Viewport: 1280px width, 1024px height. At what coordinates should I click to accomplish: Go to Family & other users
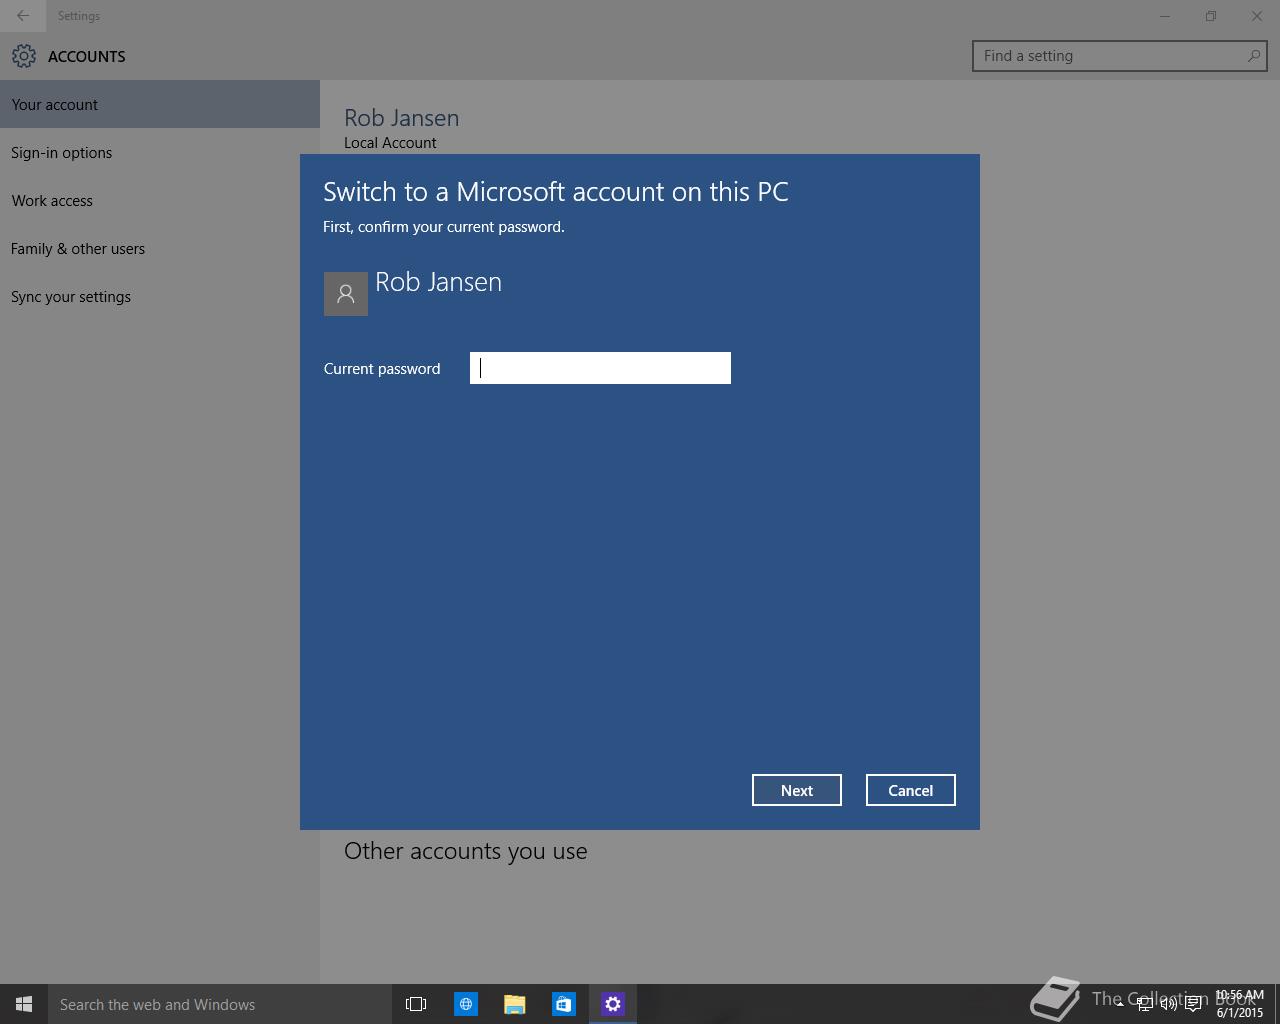[160, 248]
